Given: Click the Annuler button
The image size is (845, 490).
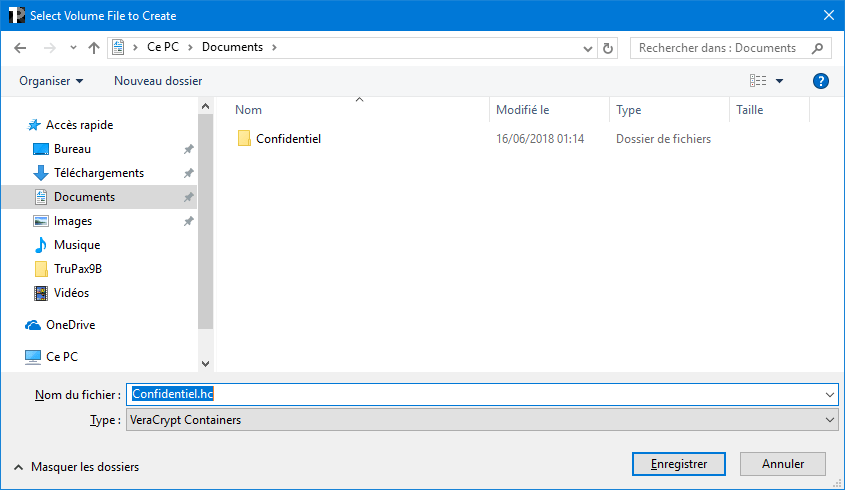Looking at the screenshot, I should [782, 464].
